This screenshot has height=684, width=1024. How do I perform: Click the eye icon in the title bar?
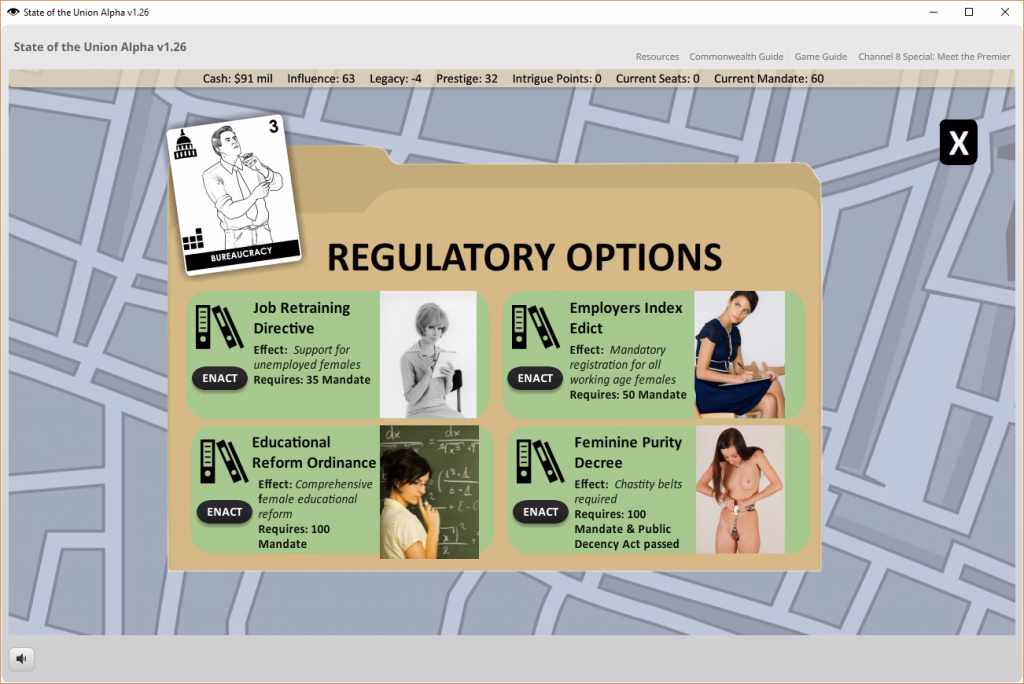(12, 12)
